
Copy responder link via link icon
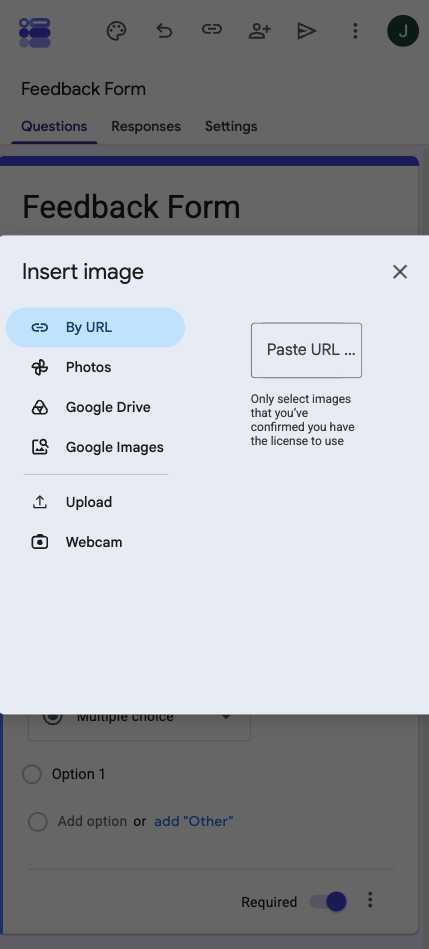(211, 30)
